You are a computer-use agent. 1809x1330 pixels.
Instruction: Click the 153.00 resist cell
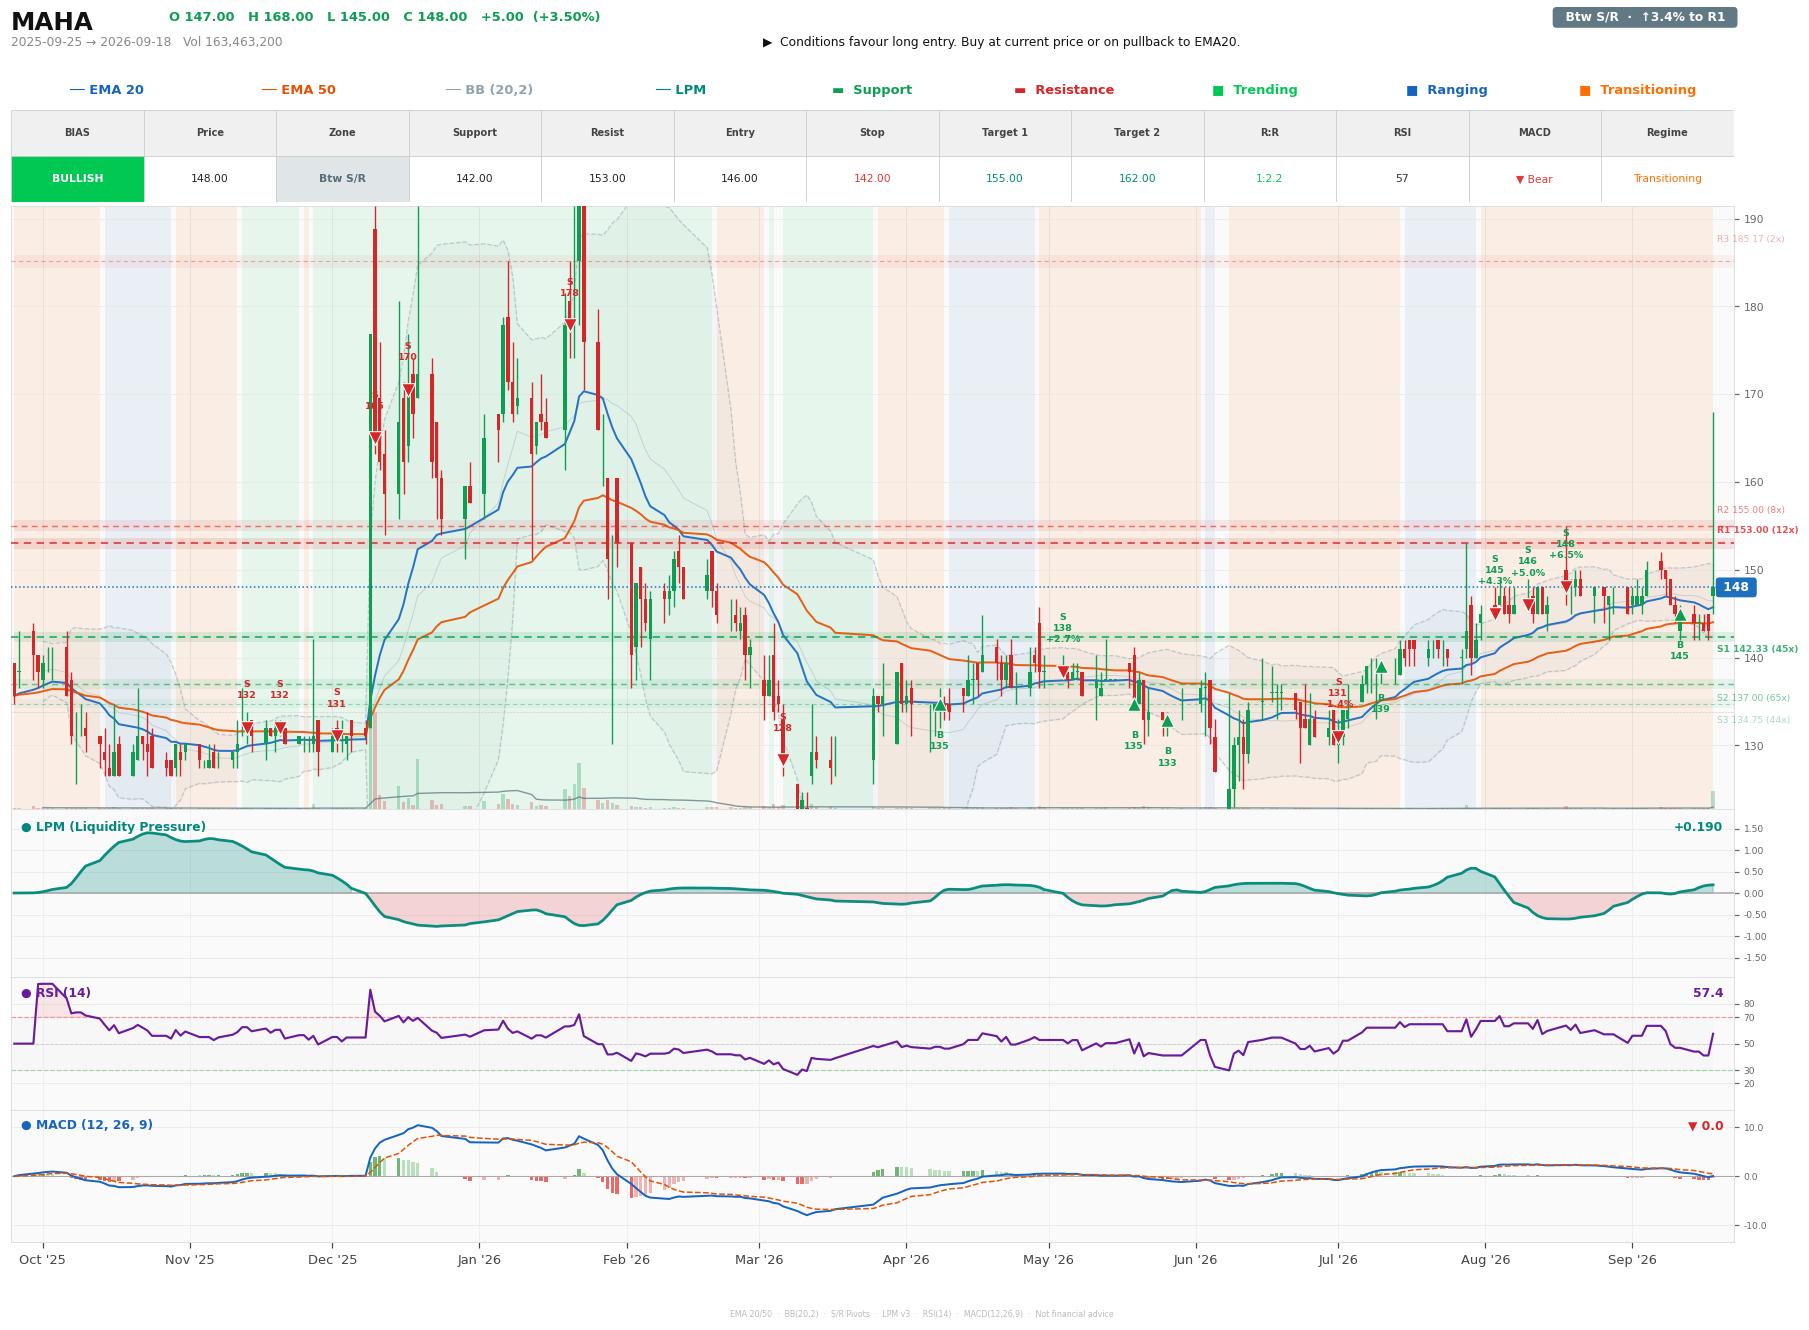[x=607, y=179]
